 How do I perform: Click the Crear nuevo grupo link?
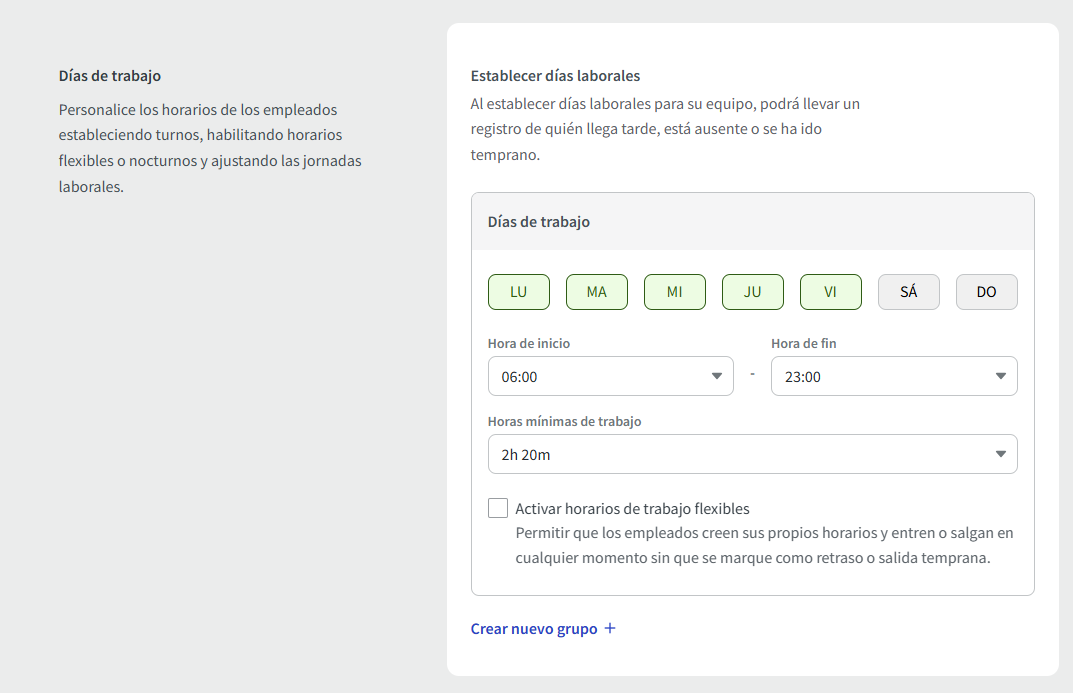[x=534, y=629]
